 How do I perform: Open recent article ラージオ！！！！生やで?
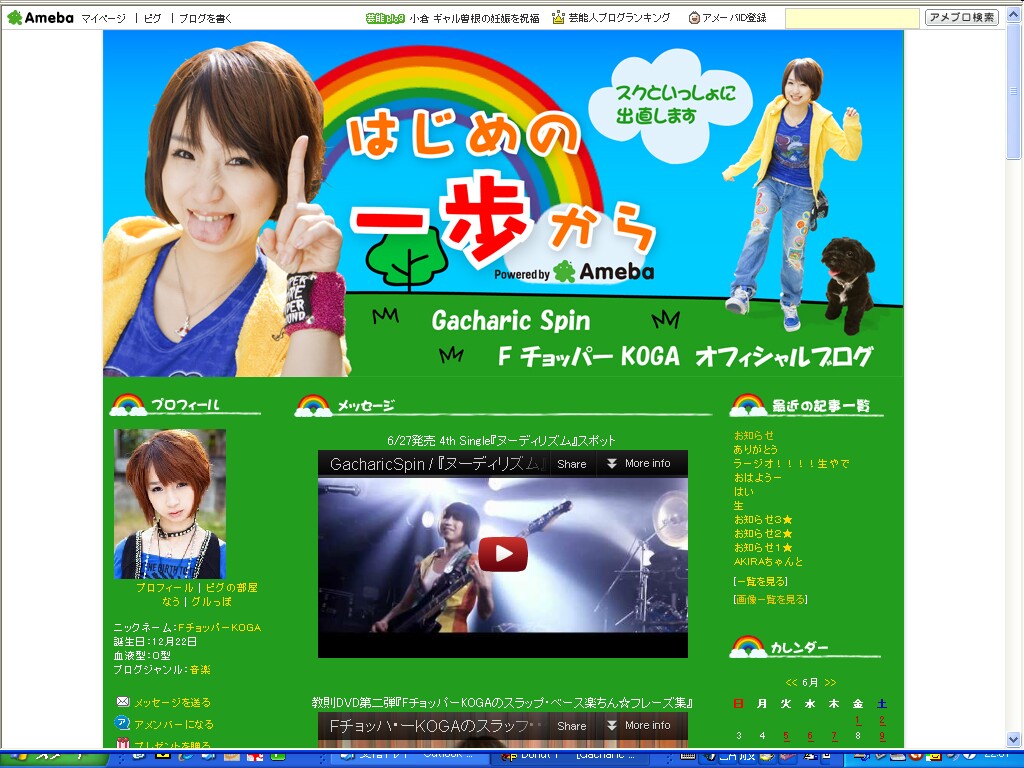coord(792,464)
